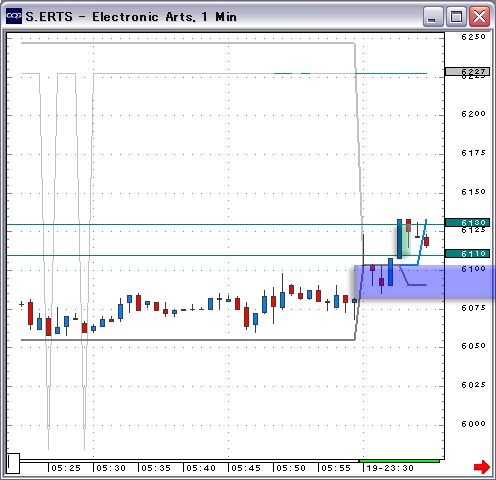Click the small box at bottom-left of time axis
This screenshot has width=496, height=480.
tap(13, 463)
